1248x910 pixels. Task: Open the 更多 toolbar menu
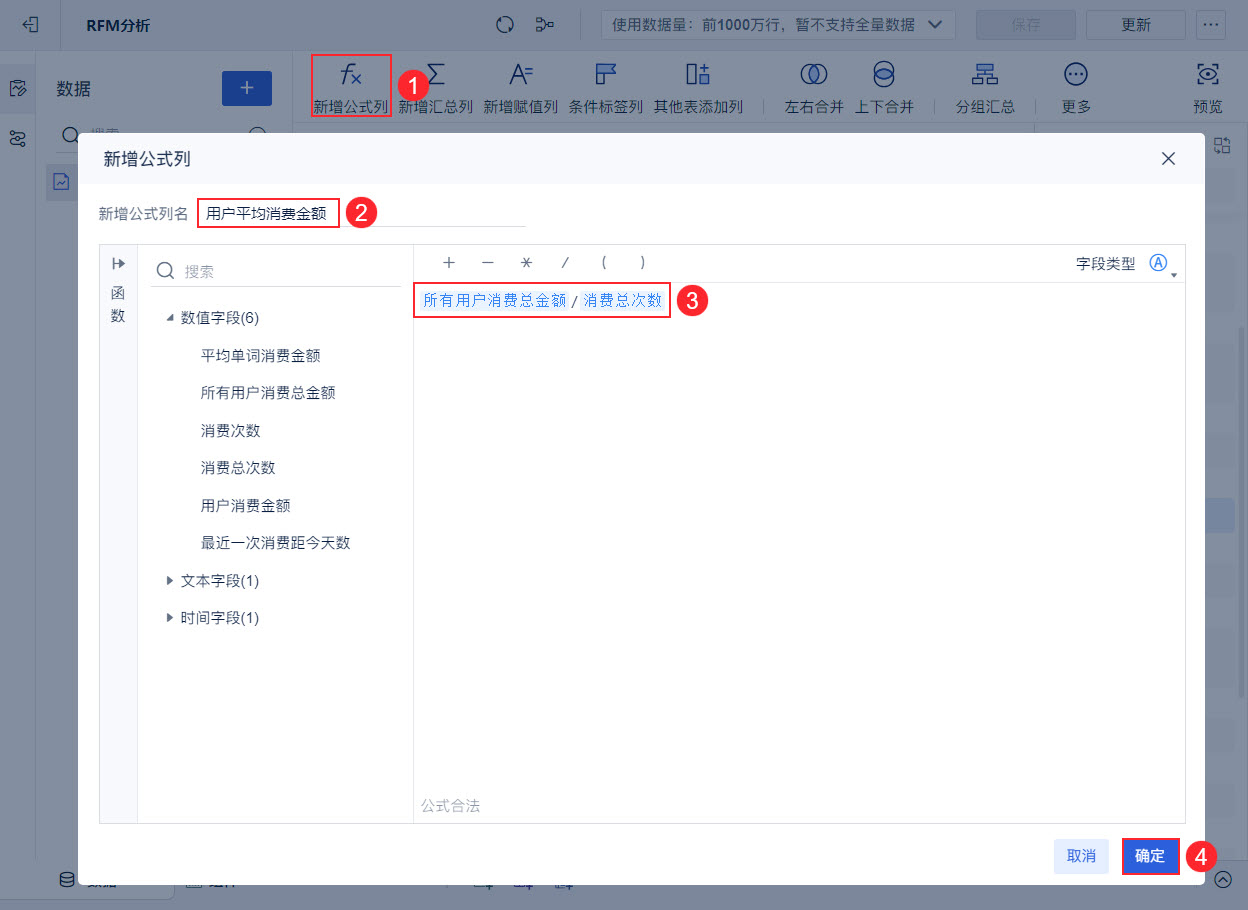(x=1076, y=74)
